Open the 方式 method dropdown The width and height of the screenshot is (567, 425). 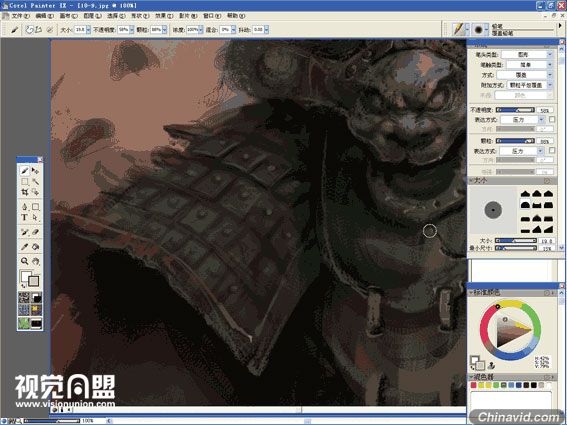tap(525, 75)
